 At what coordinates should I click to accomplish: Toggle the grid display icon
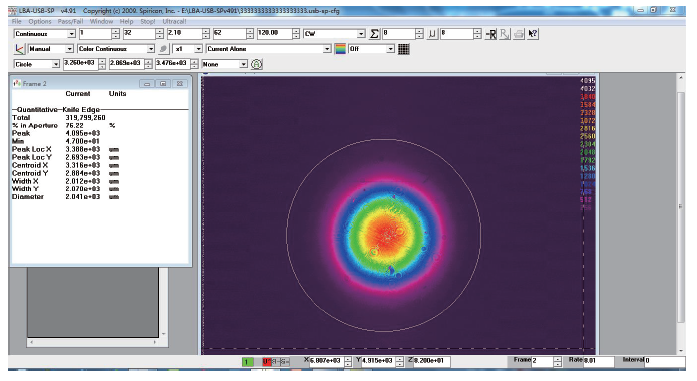[x=404, y=49]
